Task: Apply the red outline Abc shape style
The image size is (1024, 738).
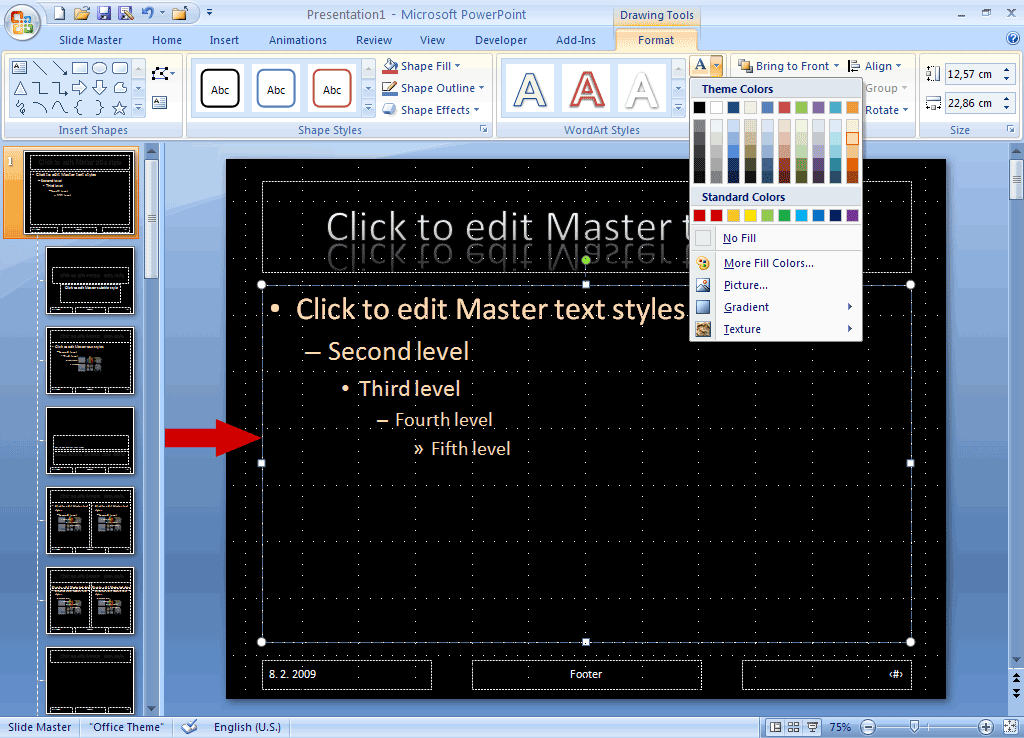Action: coord(332,89)
